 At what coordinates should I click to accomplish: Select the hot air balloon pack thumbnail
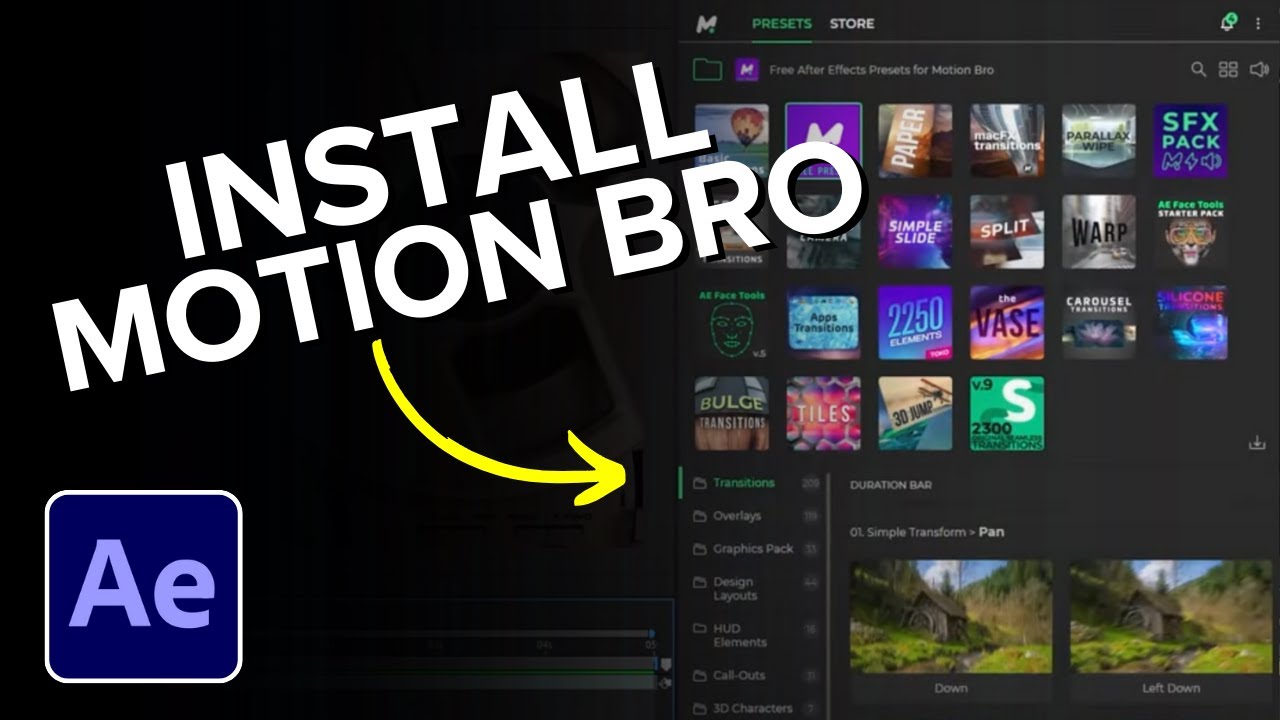click(732, 141)
